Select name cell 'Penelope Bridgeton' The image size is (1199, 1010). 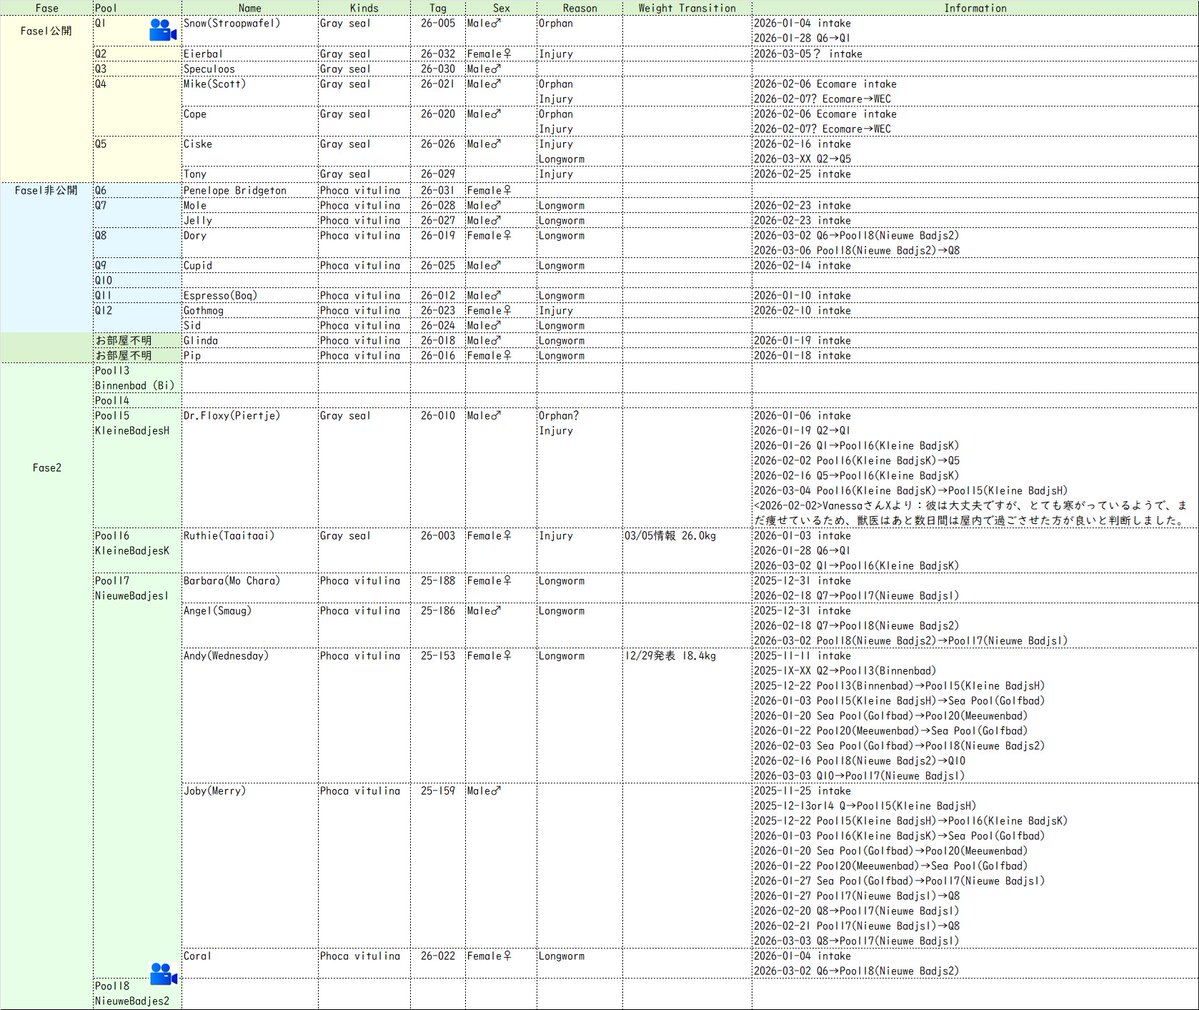[x=250, y=190]
